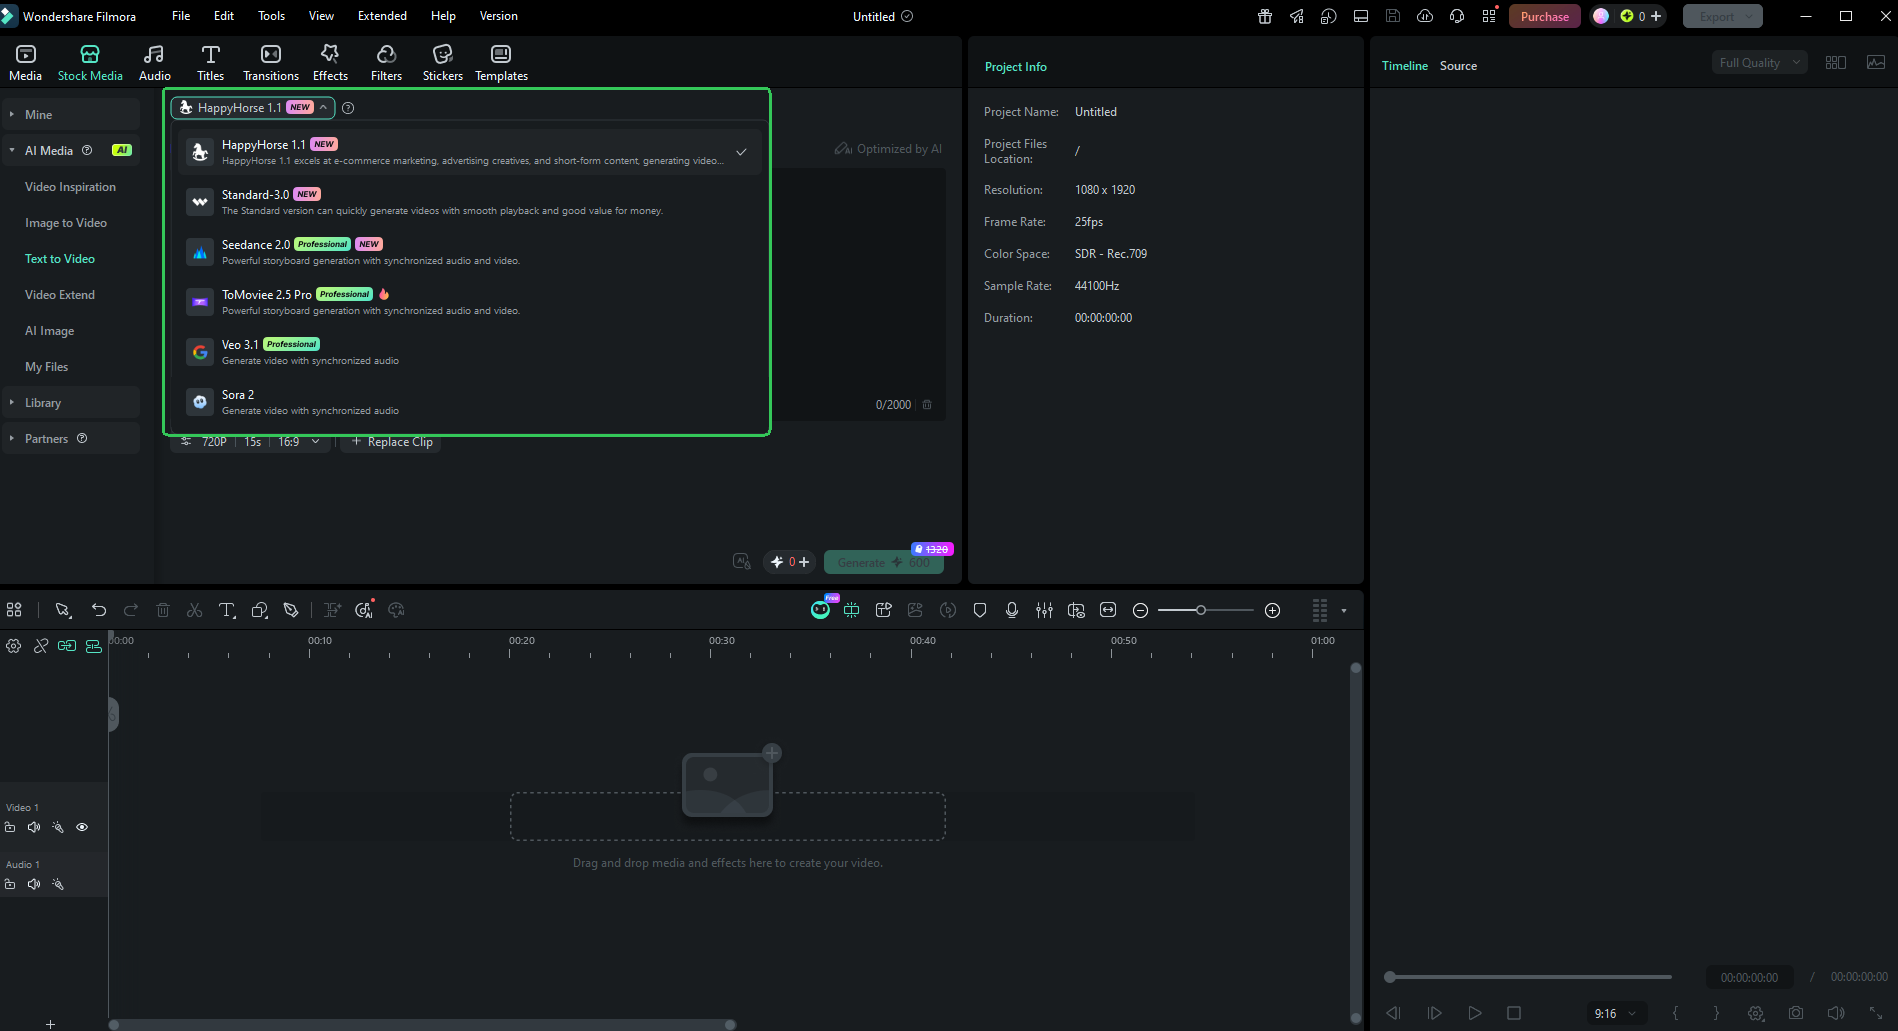Open the 720P 15s 16:9 settings dropdown

(x=251, y=442)
